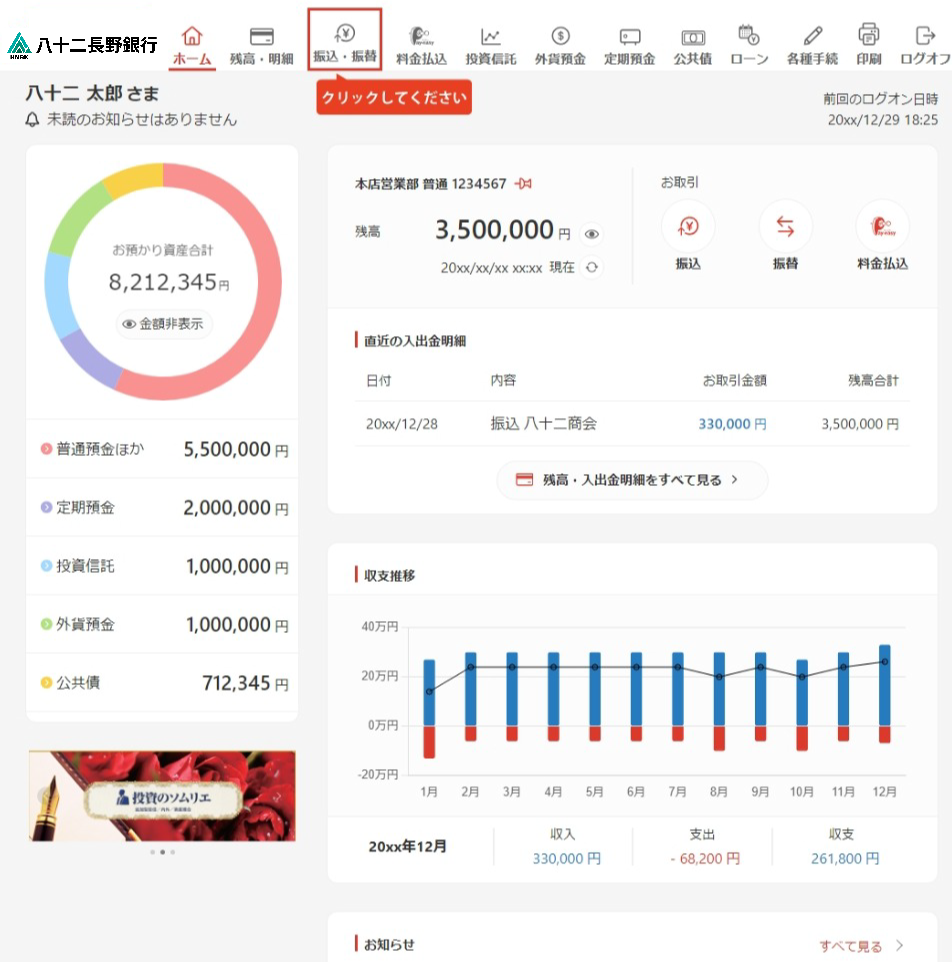Refresh balance with the reload icon

pyautogui.click(x=592, y=267)
